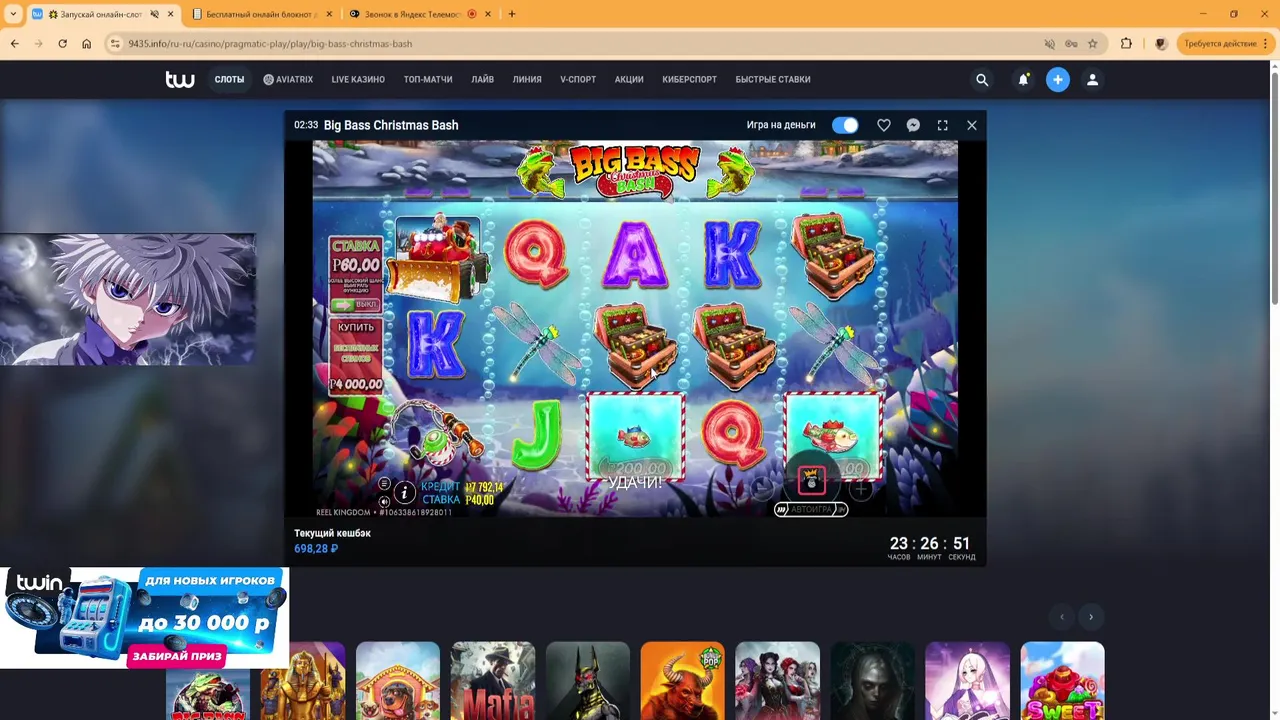Open the Sweet game thumbnail
This screenshot has width=1280, height=720.
[x=1063, y=681]
